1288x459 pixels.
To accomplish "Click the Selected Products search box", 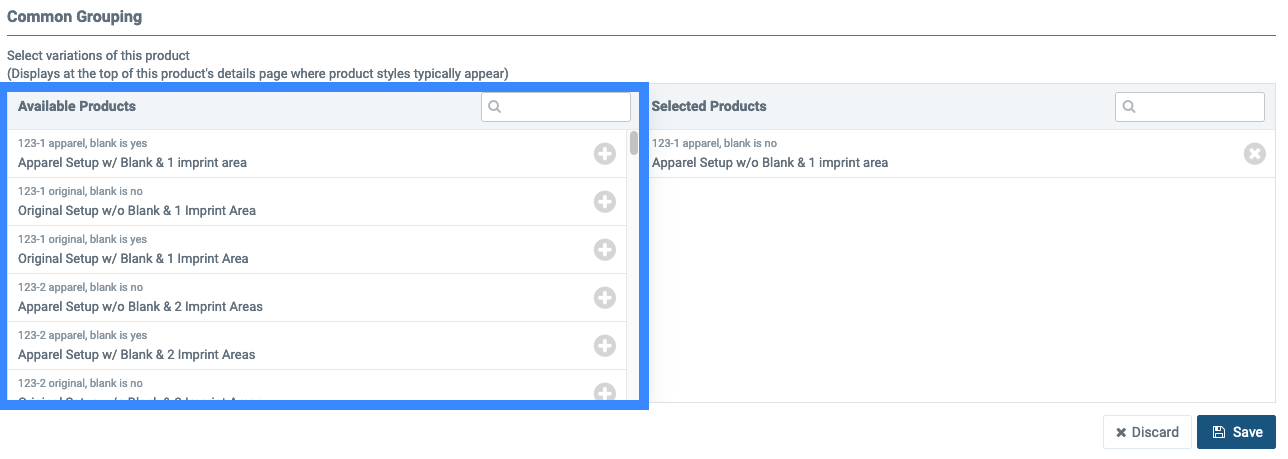I will coord(1190,106).
